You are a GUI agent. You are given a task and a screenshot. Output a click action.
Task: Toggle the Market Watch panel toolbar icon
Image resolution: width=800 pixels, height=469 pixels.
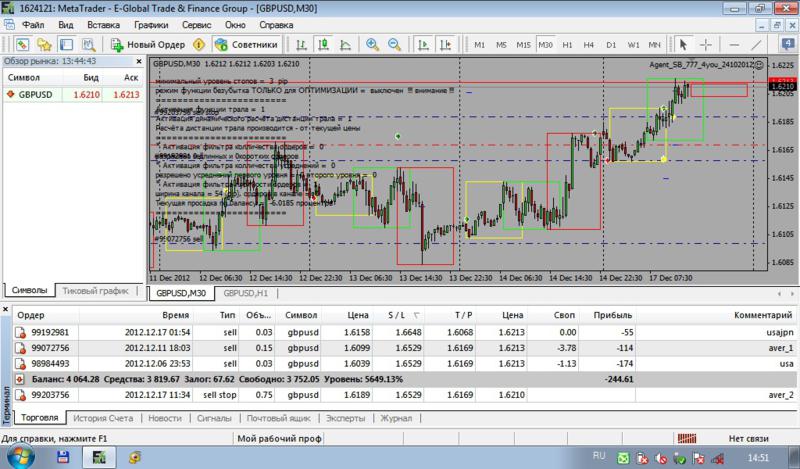tap(22, 44)
